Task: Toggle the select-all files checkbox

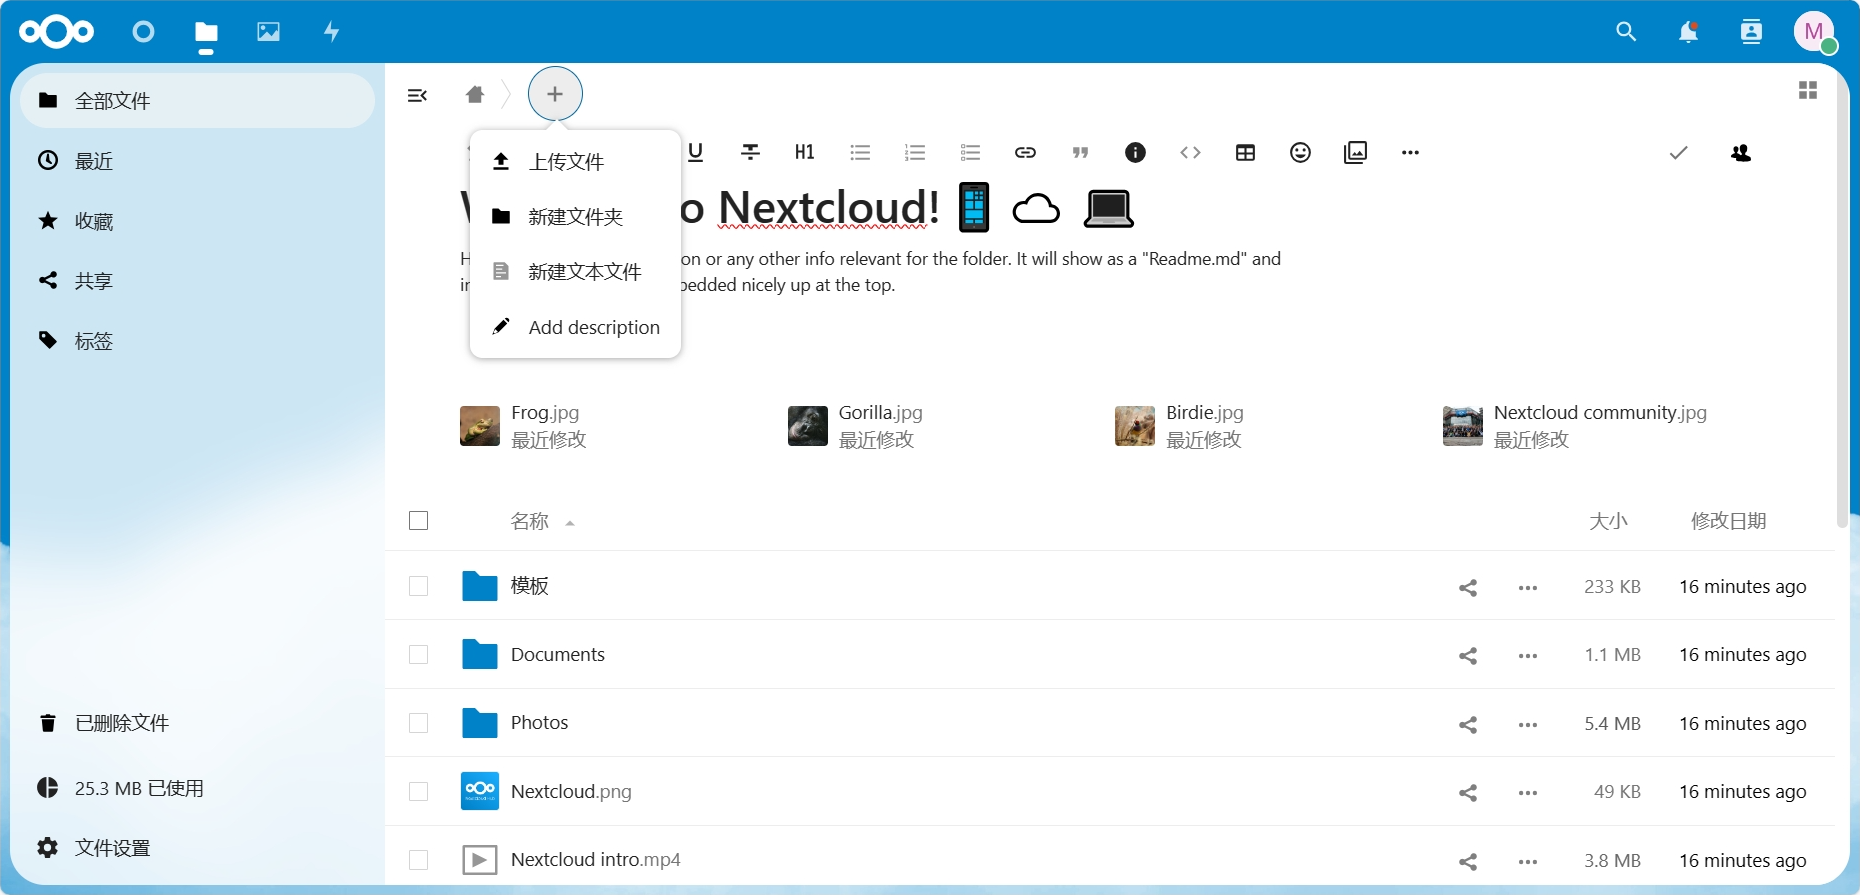Action: [419, 520]
